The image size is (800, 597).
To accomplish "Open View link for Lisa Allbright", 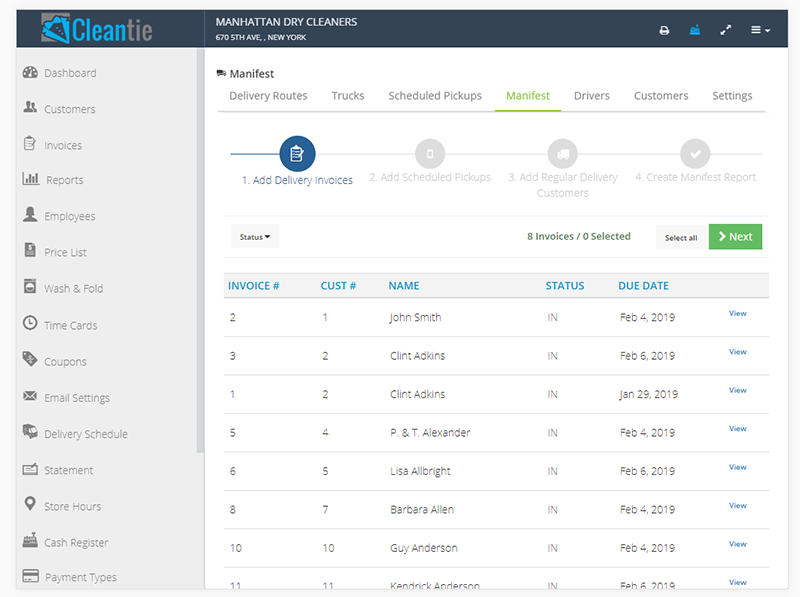I will click(737, 467).
